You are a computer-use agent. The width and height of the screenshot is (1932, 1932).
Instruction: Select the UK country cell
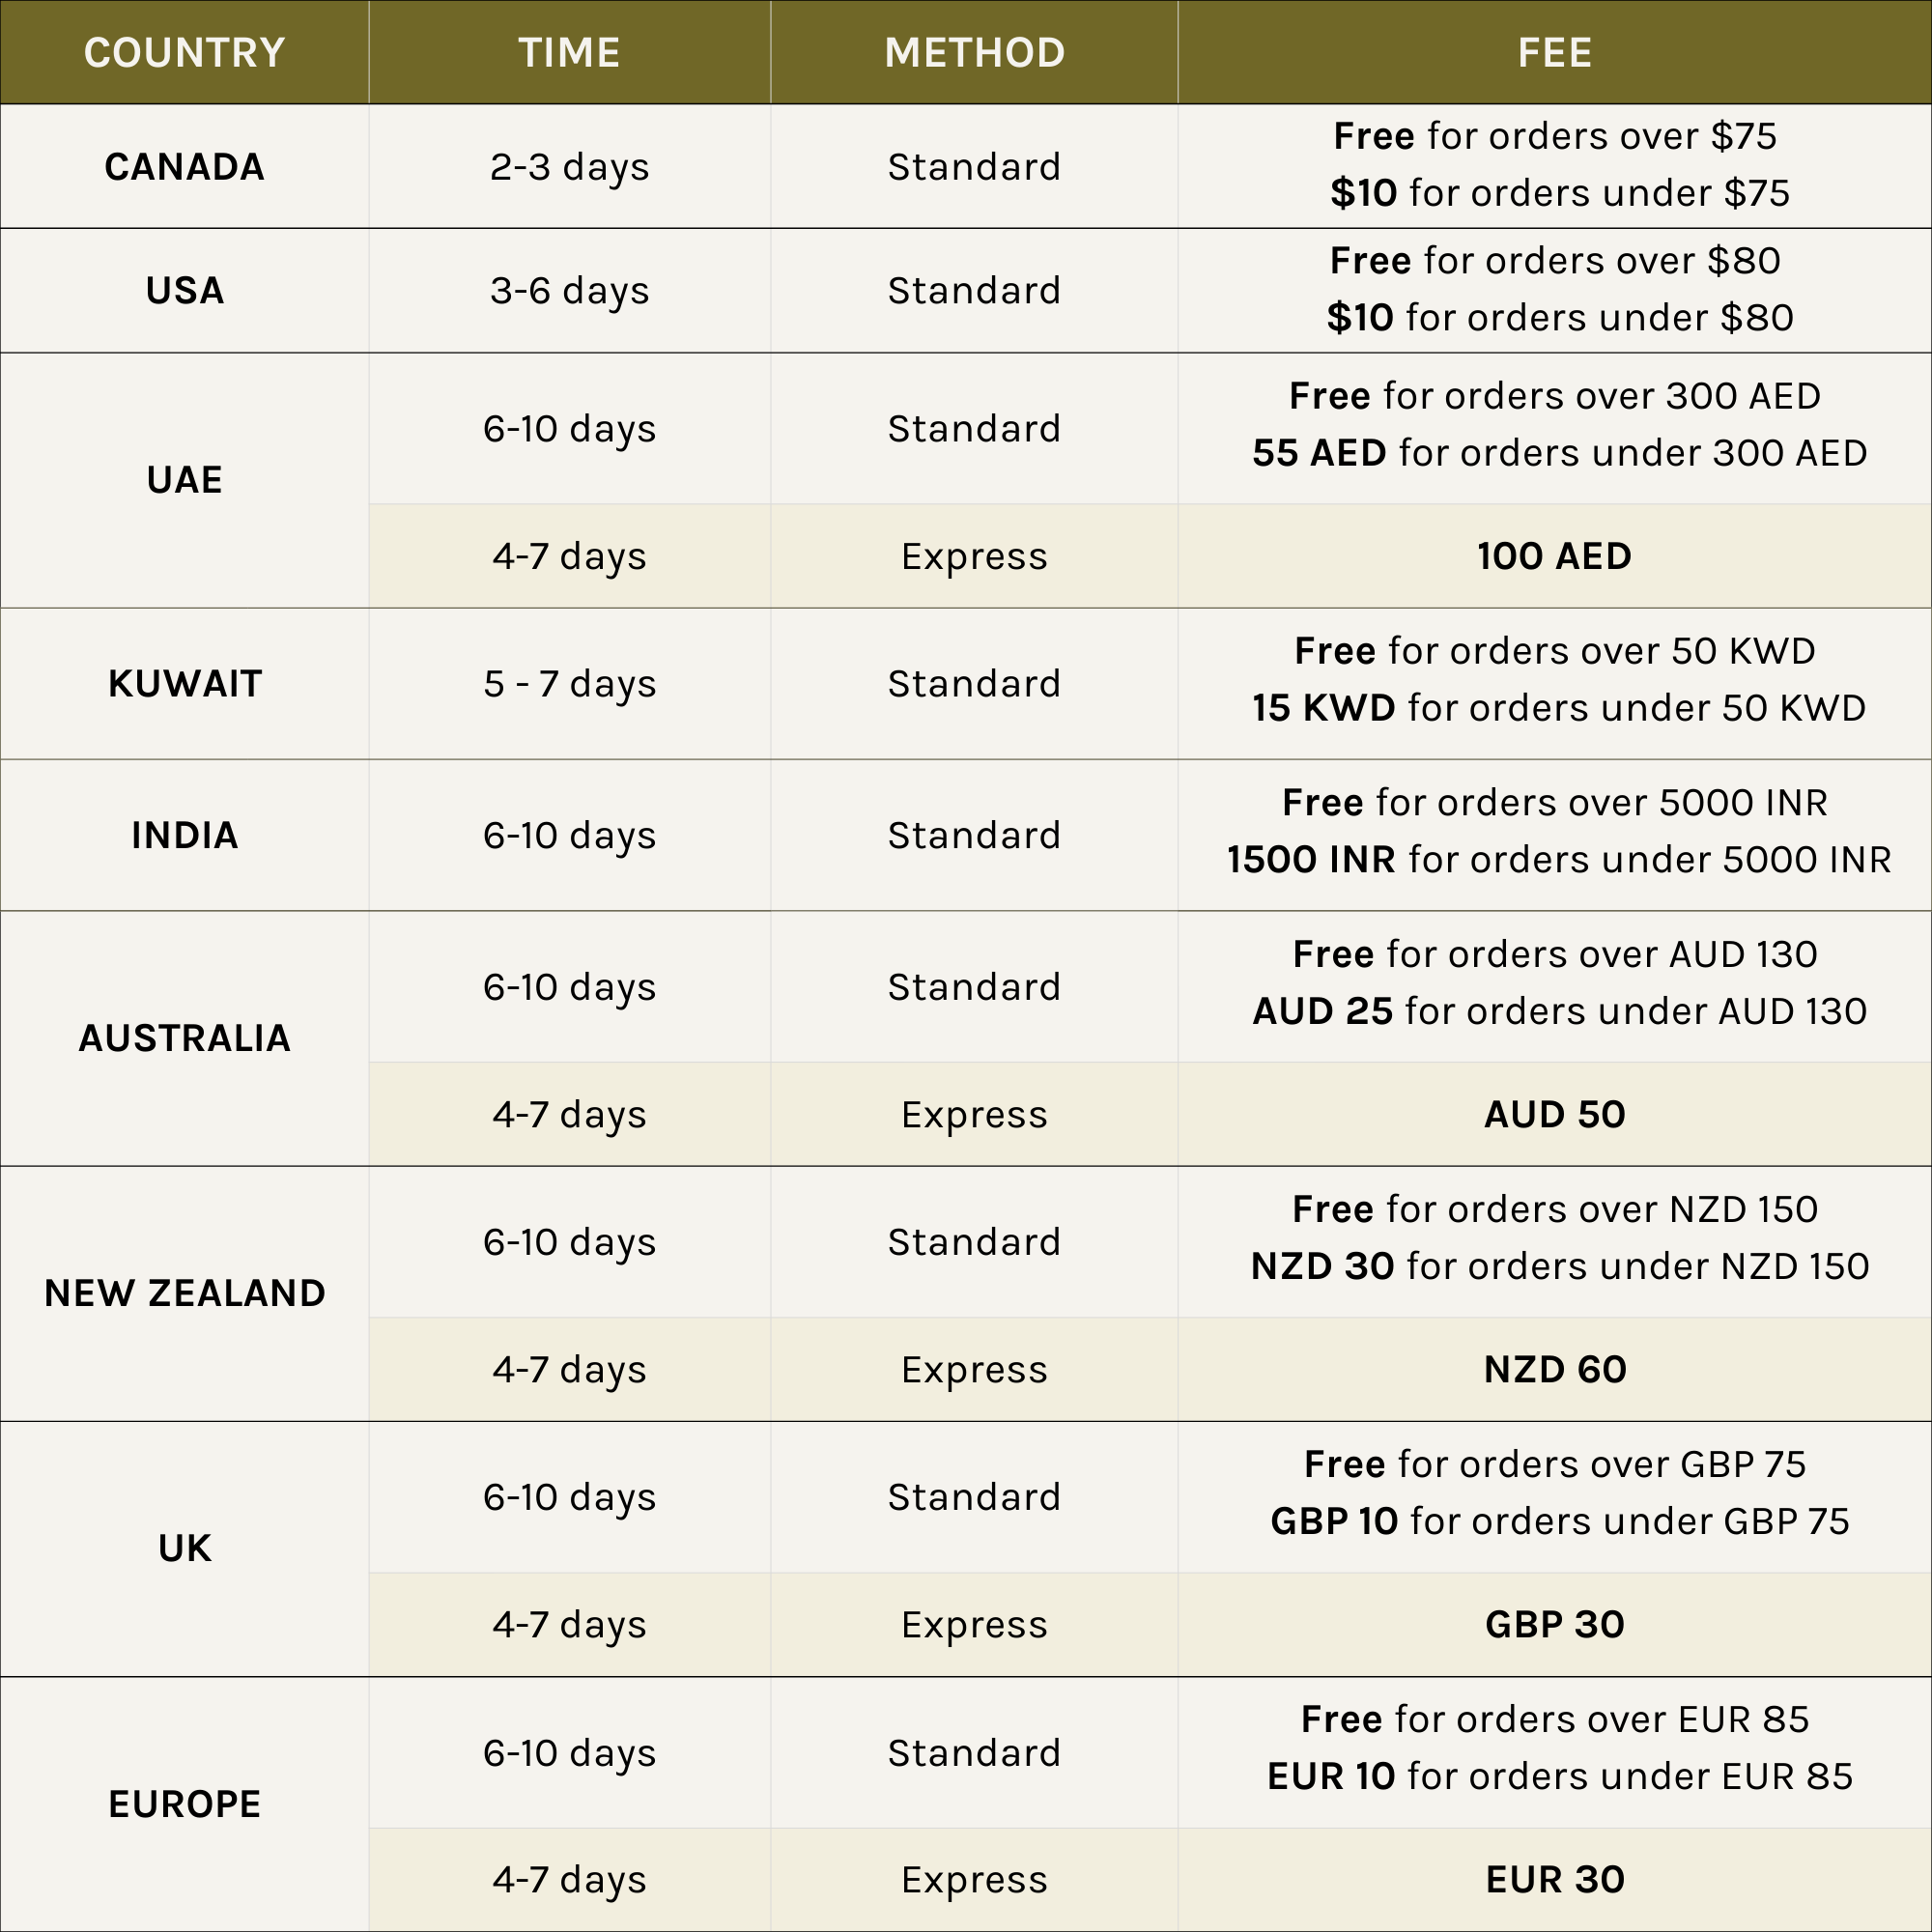tap(184, 1548)
